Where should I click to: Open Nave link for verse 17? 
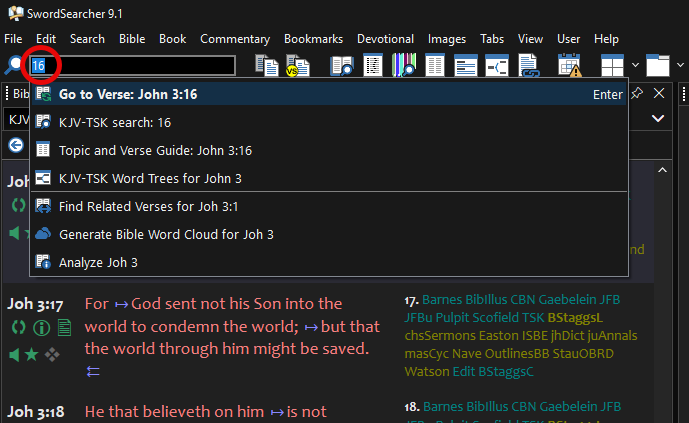tap(467, 354)
